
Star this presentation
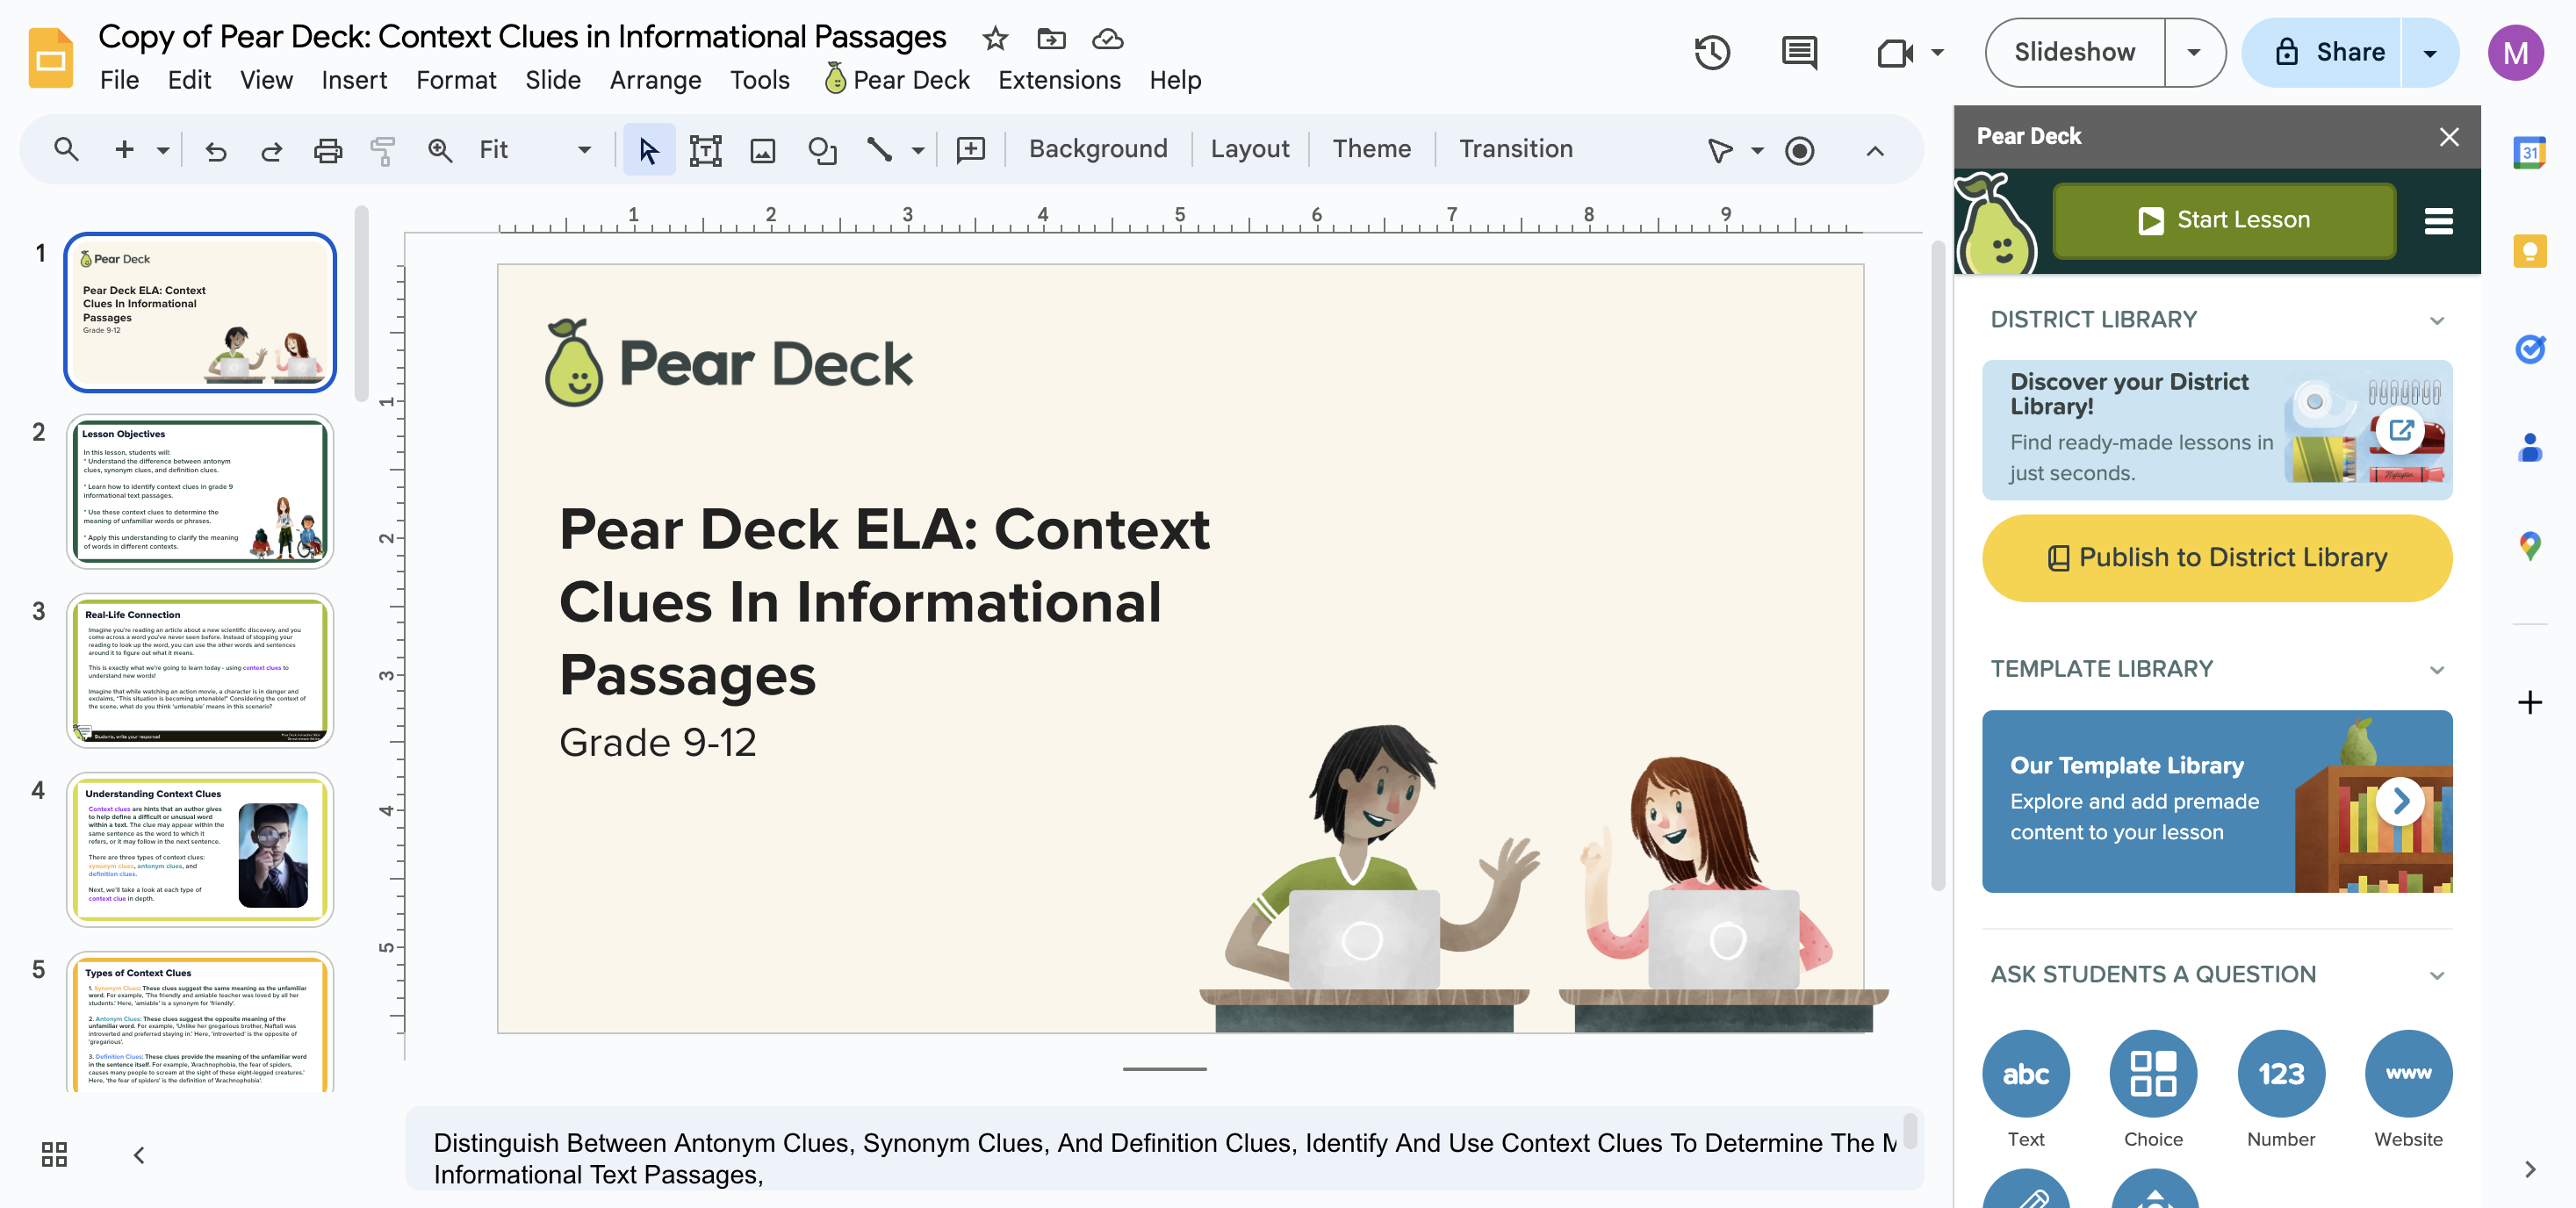tap(994, 38)
